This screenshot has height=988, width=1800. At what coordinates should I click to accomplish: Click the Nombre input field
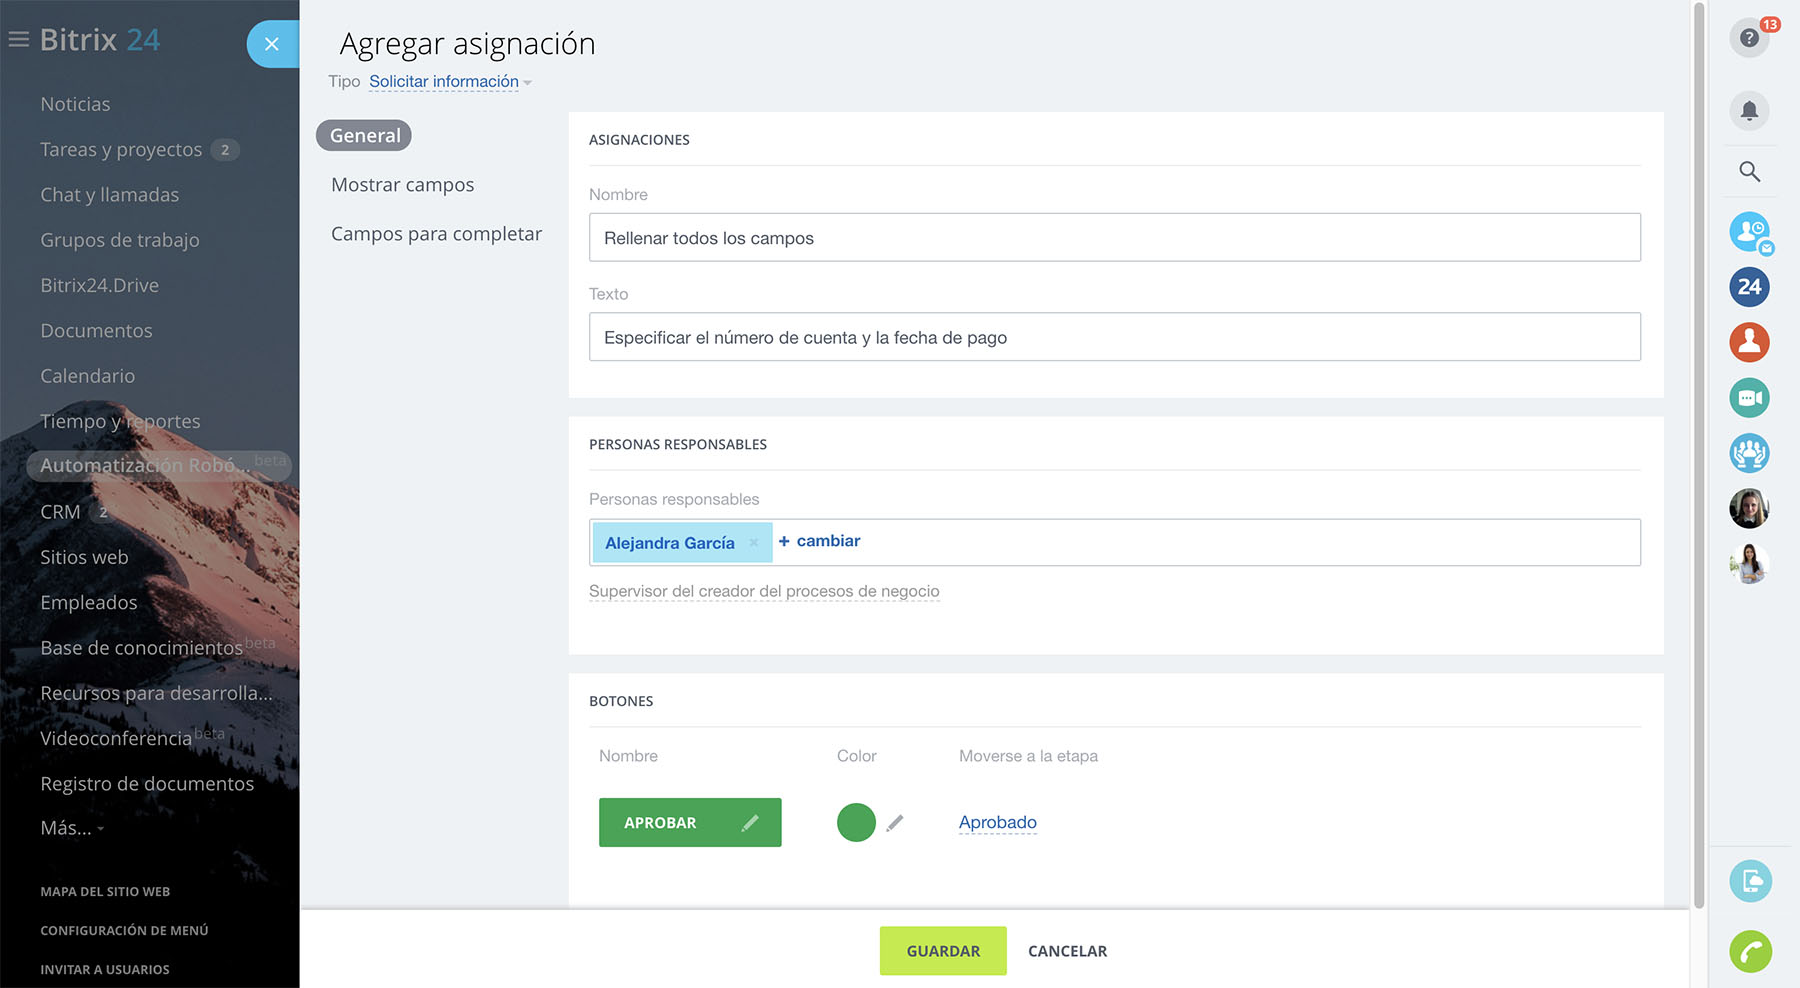tap(1114, 238)
